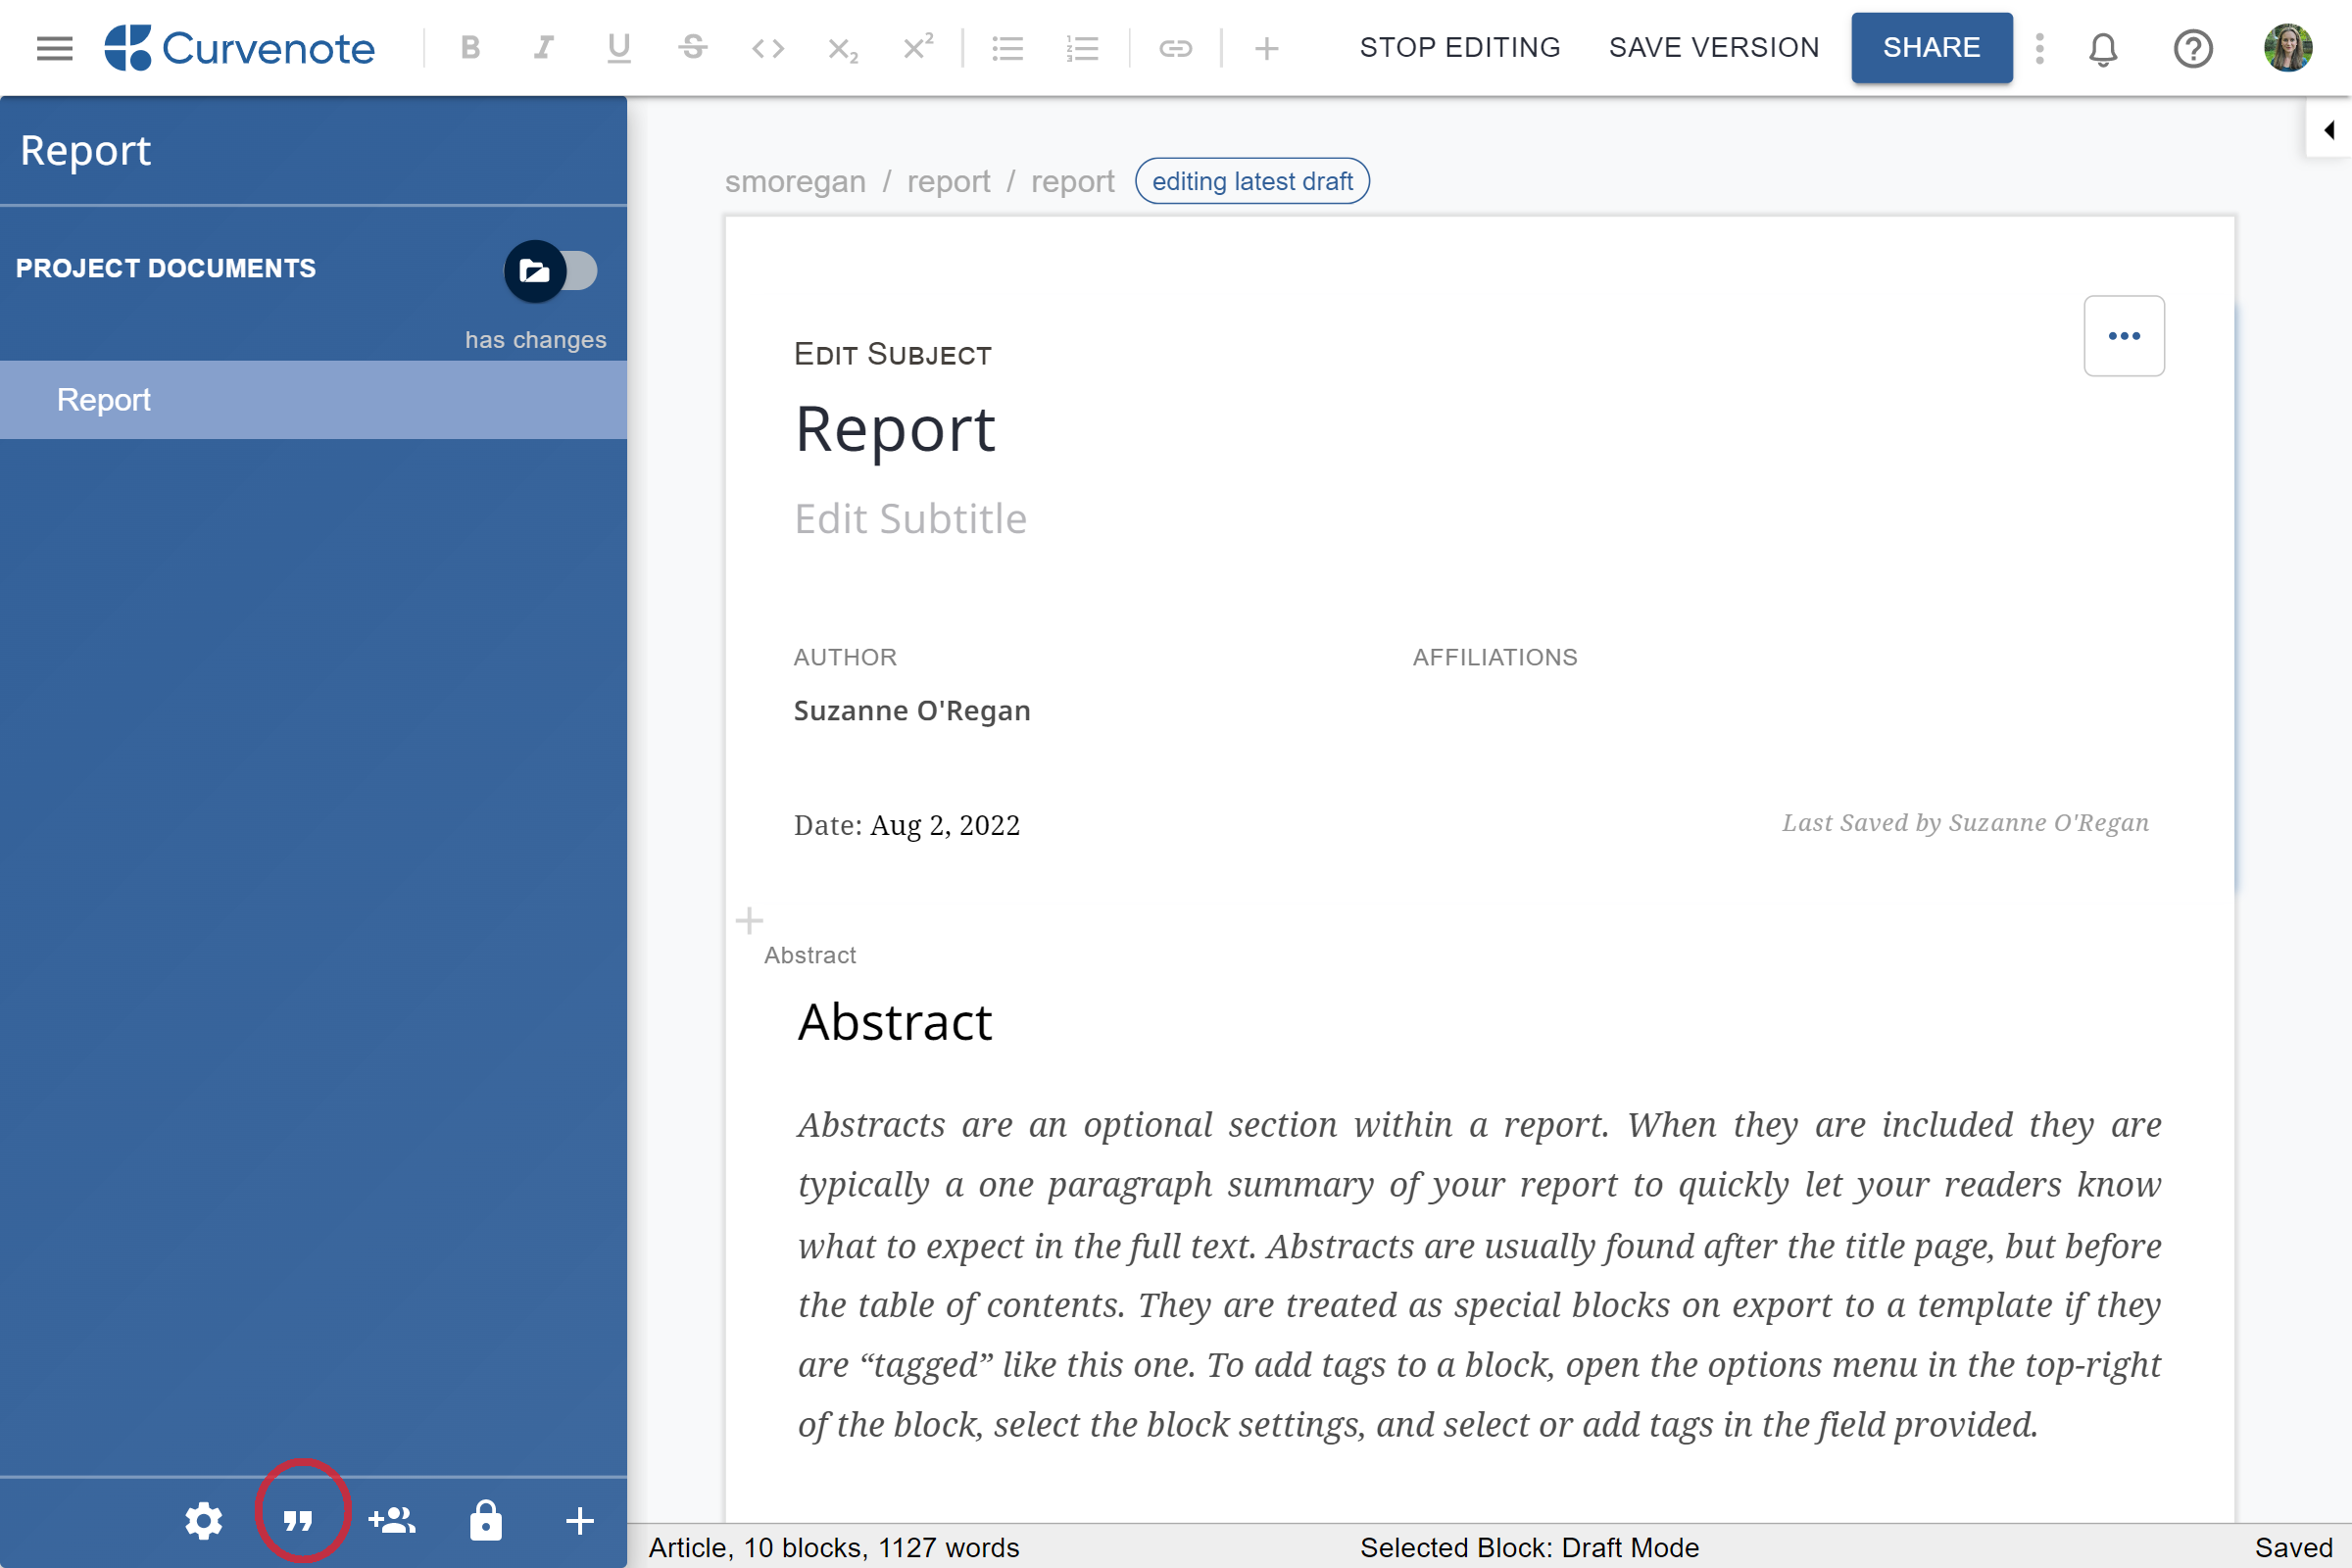This screenshot has height=1568, width=2352.
Task: Apply italic formatting
Action: (x=543, y=47)
